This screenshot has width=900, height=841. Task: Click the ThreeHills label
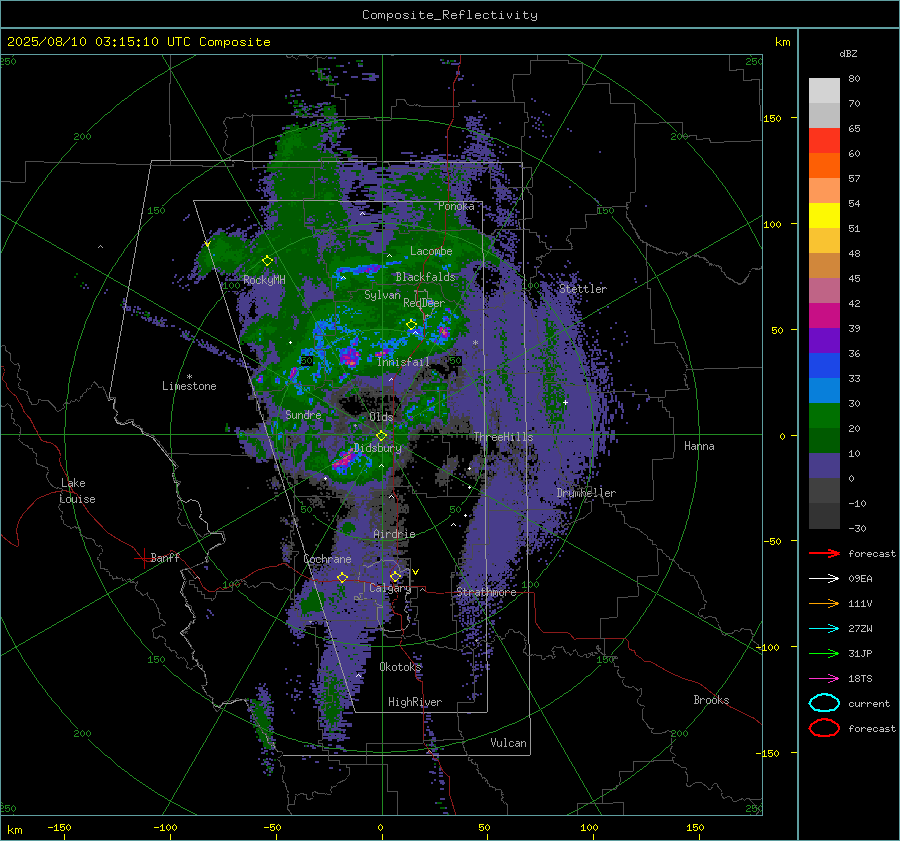click(x=503, y=437)
